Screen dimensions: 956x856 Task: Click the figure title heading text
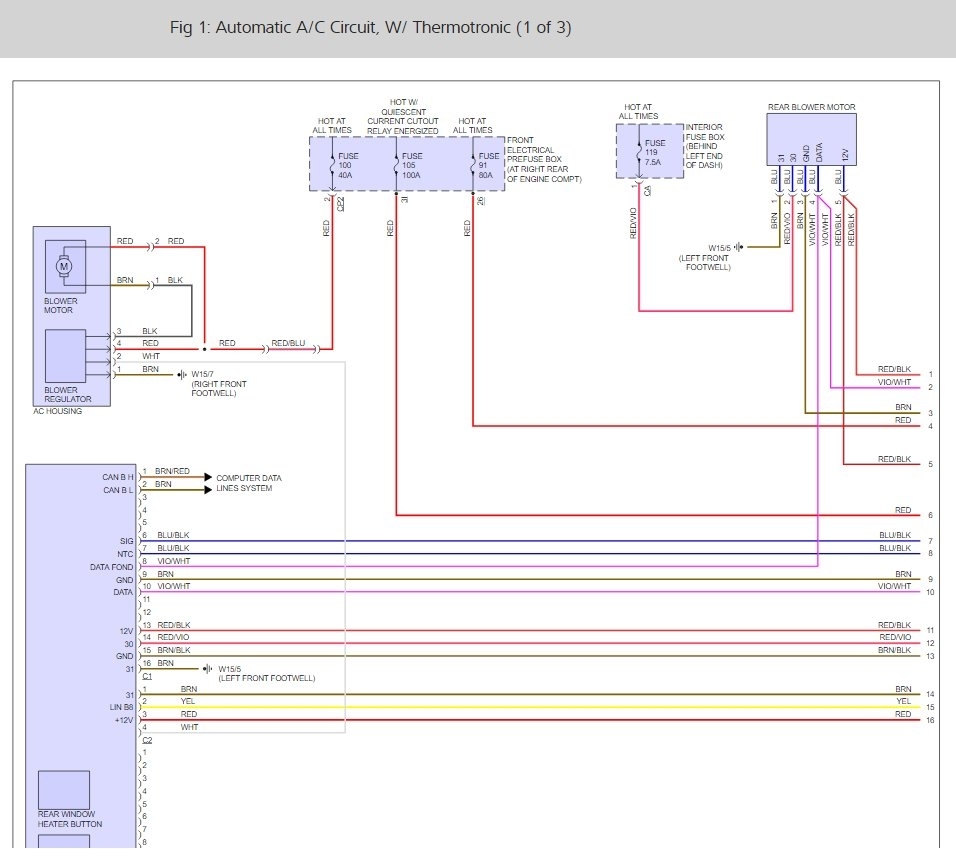click(x=371, y=27)
